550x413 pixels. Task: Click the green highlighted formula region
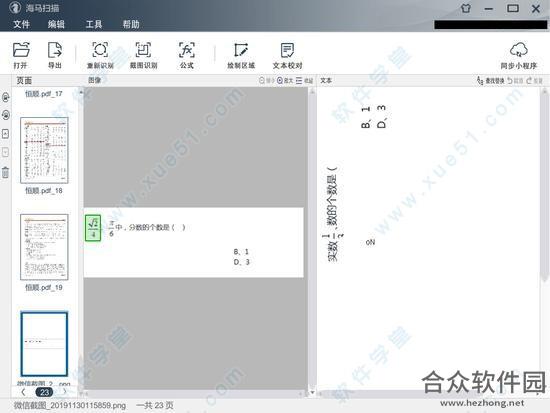(x=93, y=228)
